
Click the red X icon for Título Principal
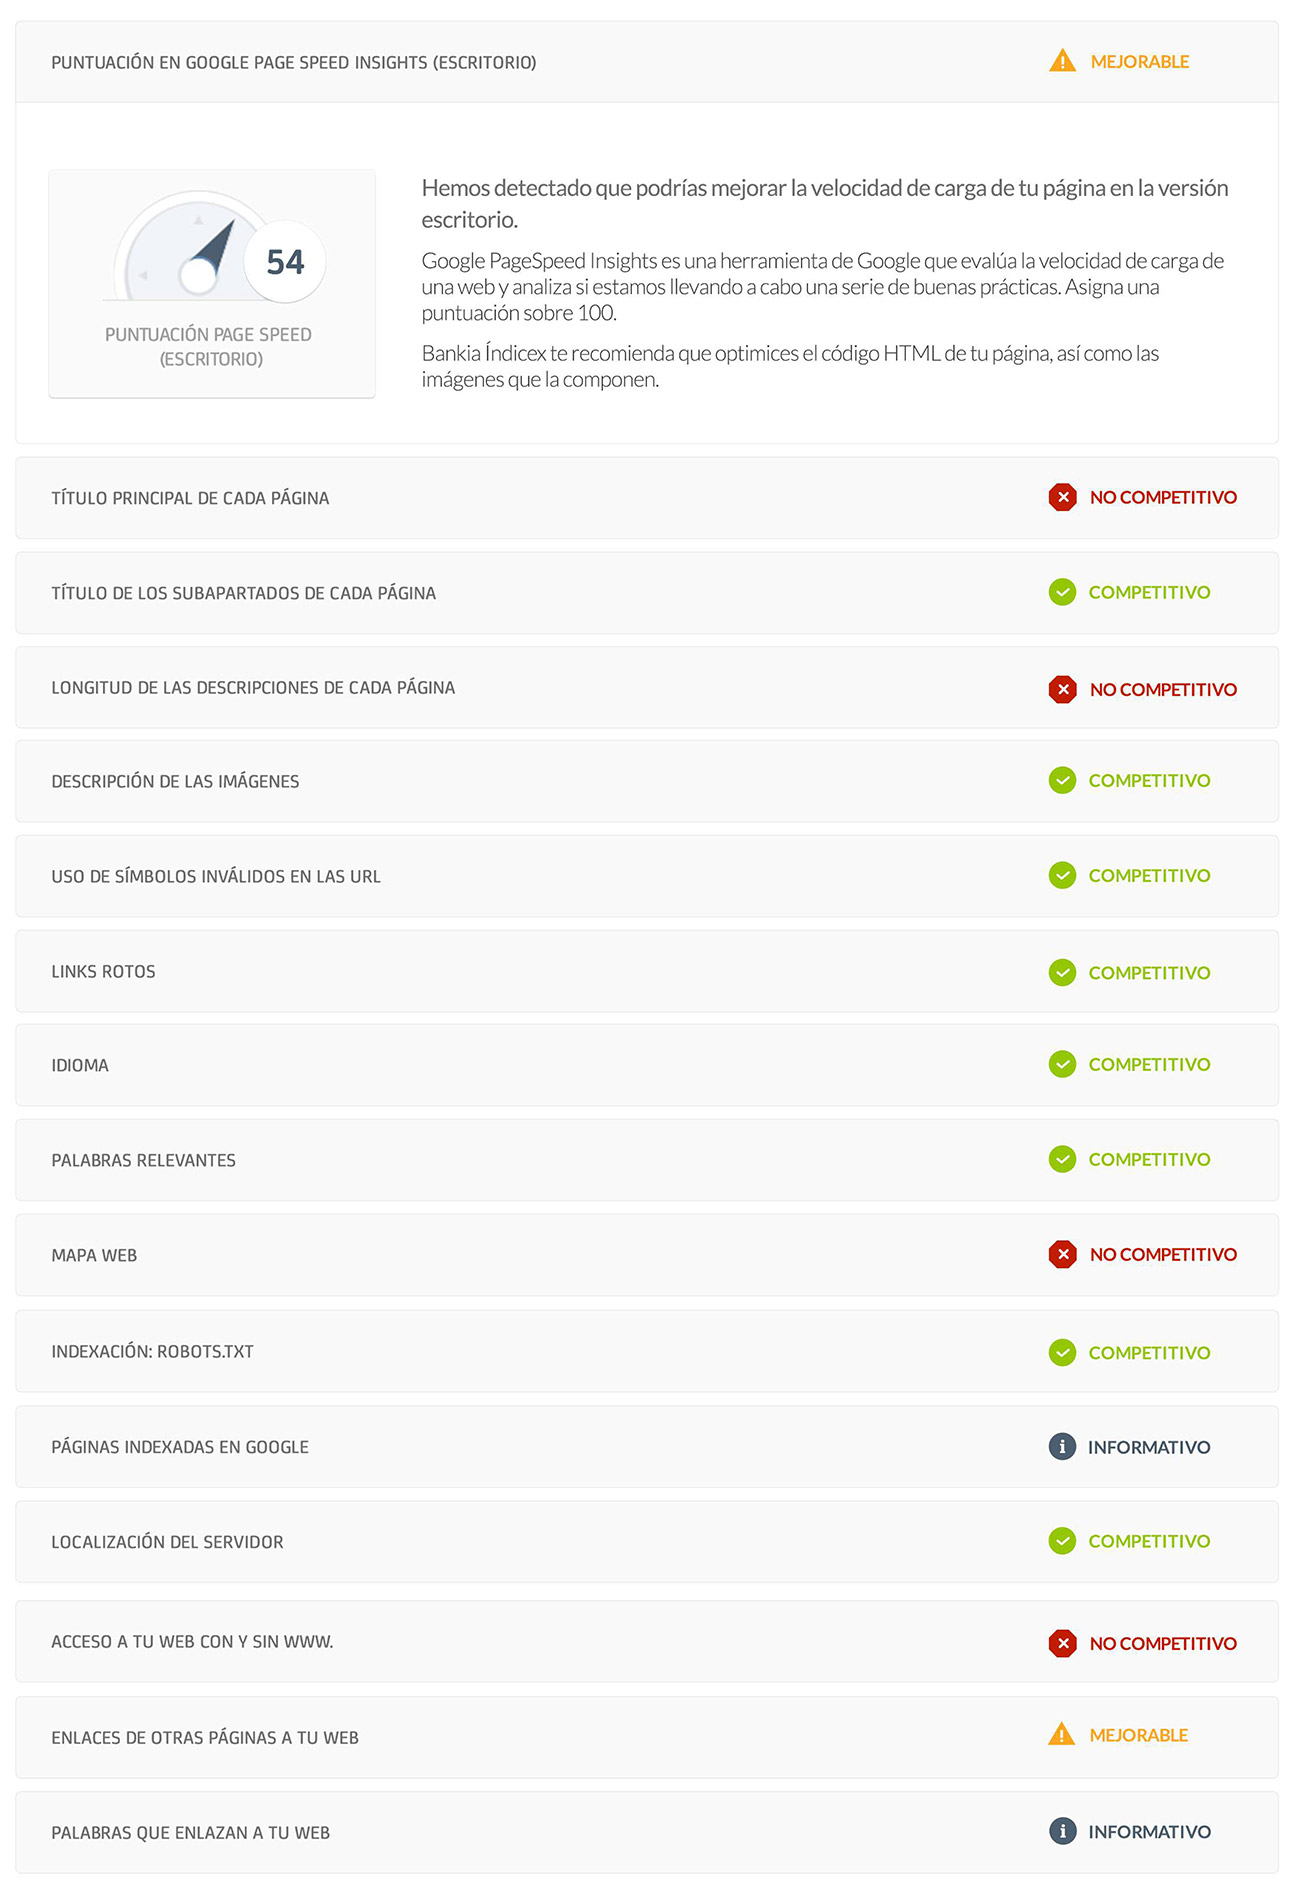(1062, 497)
